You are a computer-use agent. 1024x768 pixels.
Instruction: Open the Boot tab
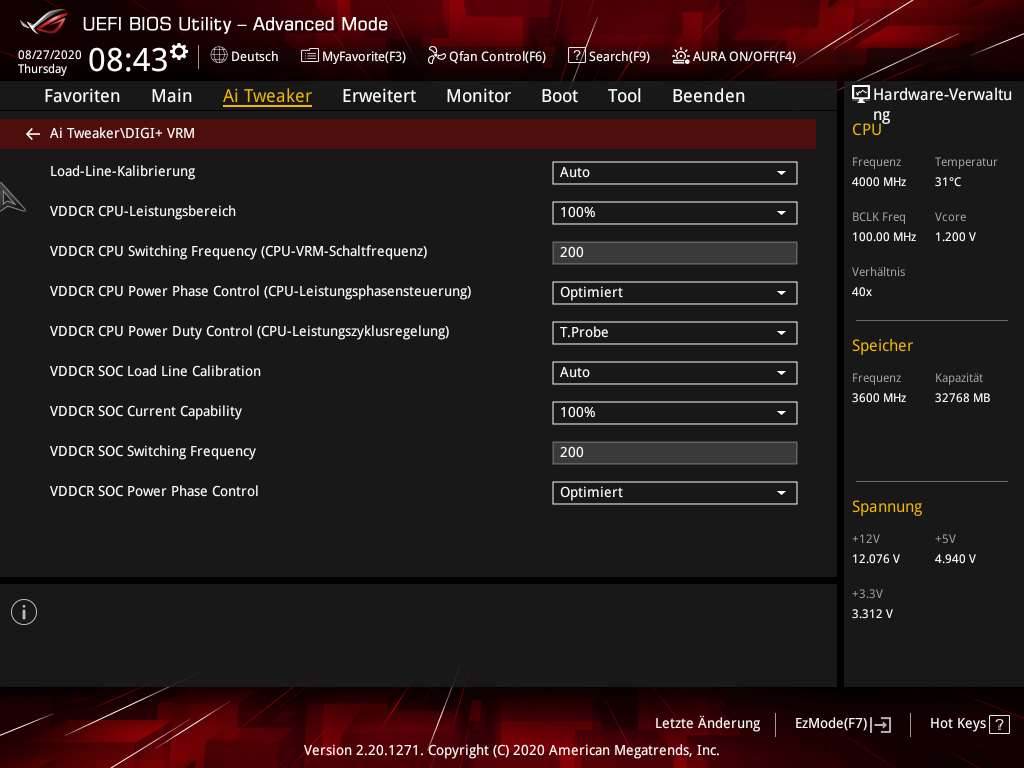560,96
